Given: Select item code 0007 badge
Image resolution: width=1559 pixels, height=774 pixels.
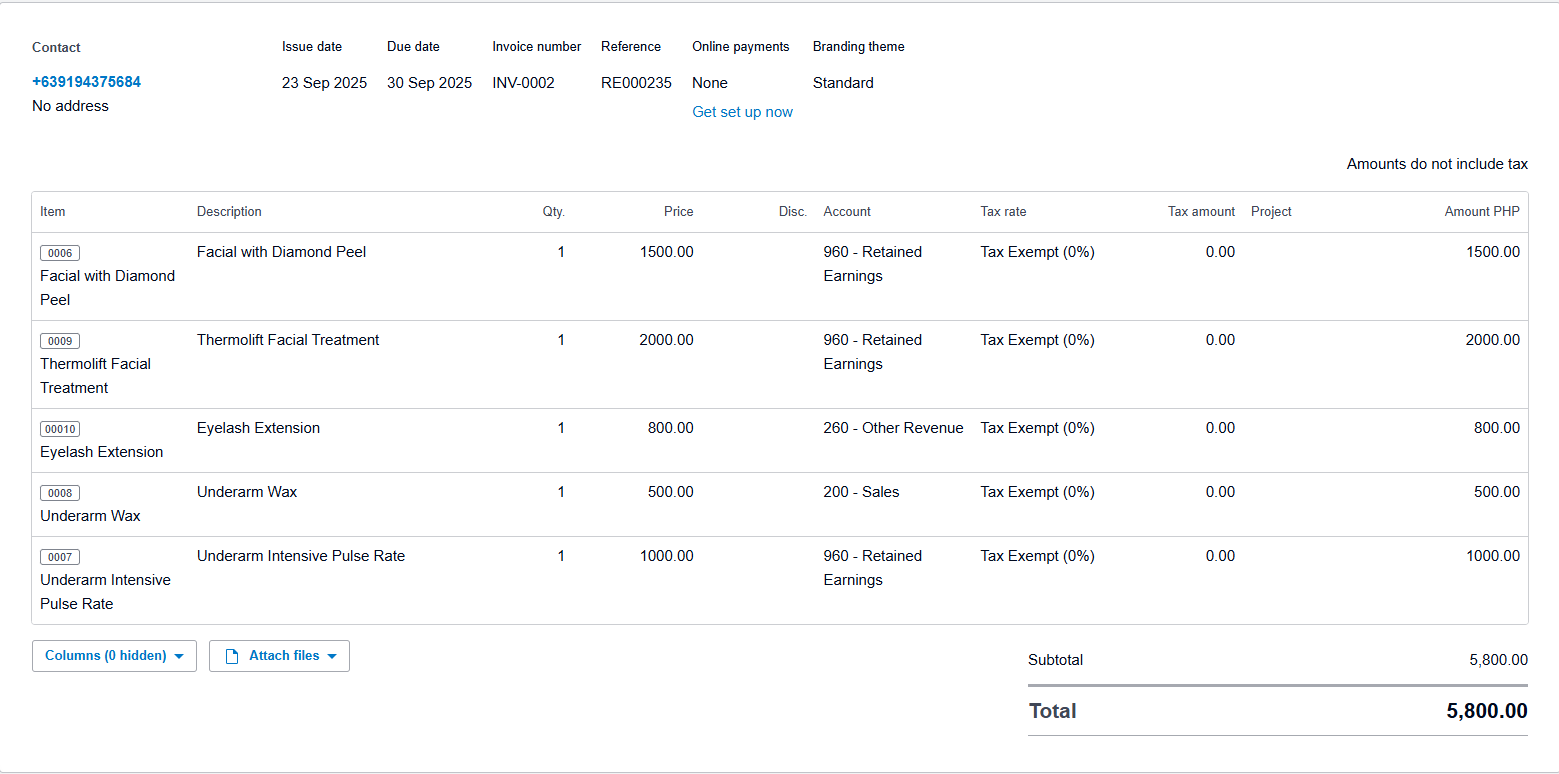Looking at the screenshot, I should point(60,557).
